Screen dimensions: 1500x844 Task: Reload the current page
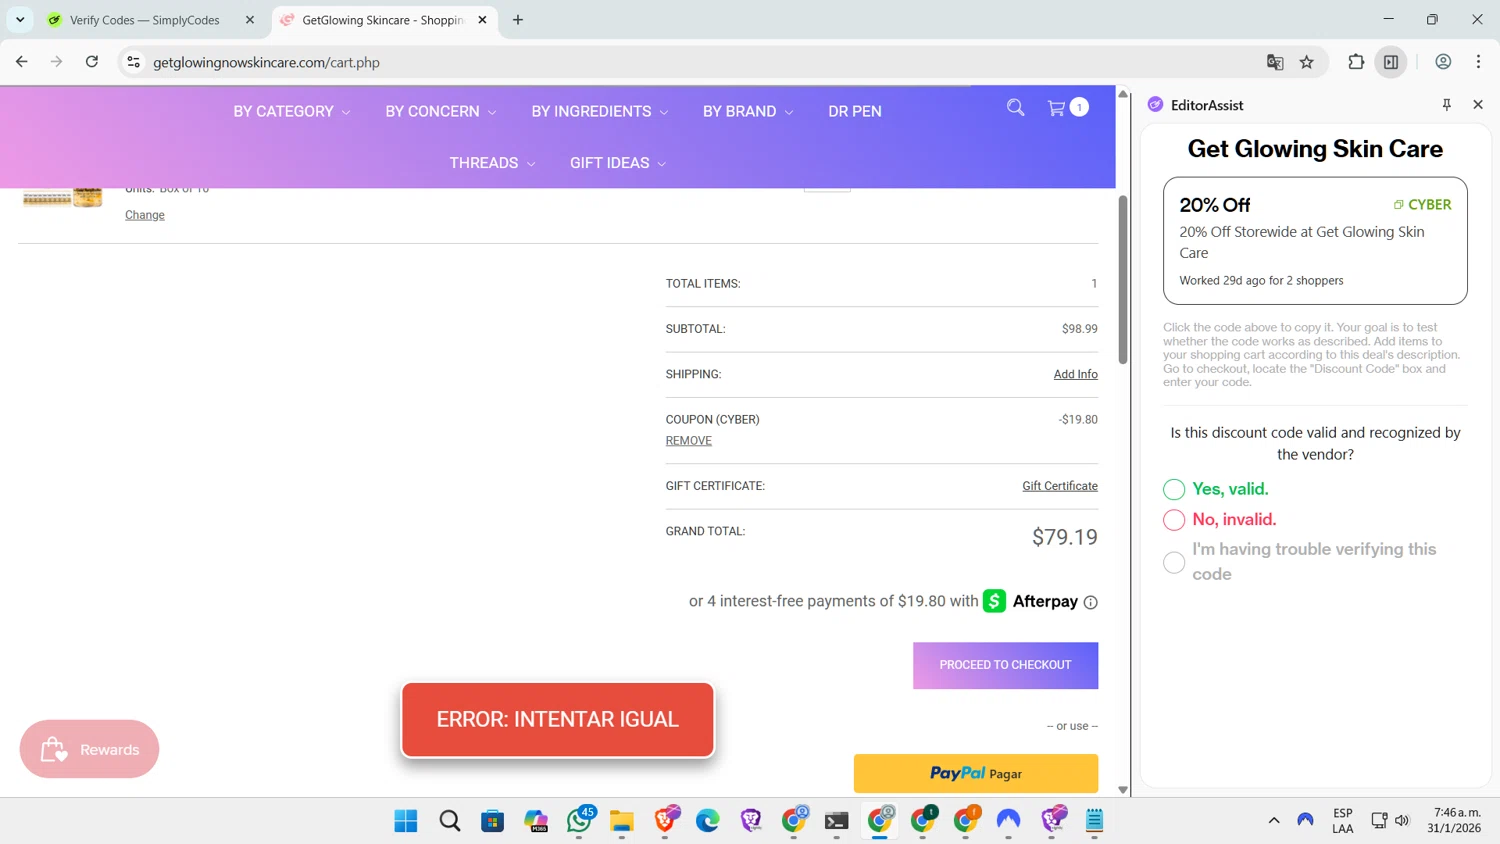tap(92, 62)
